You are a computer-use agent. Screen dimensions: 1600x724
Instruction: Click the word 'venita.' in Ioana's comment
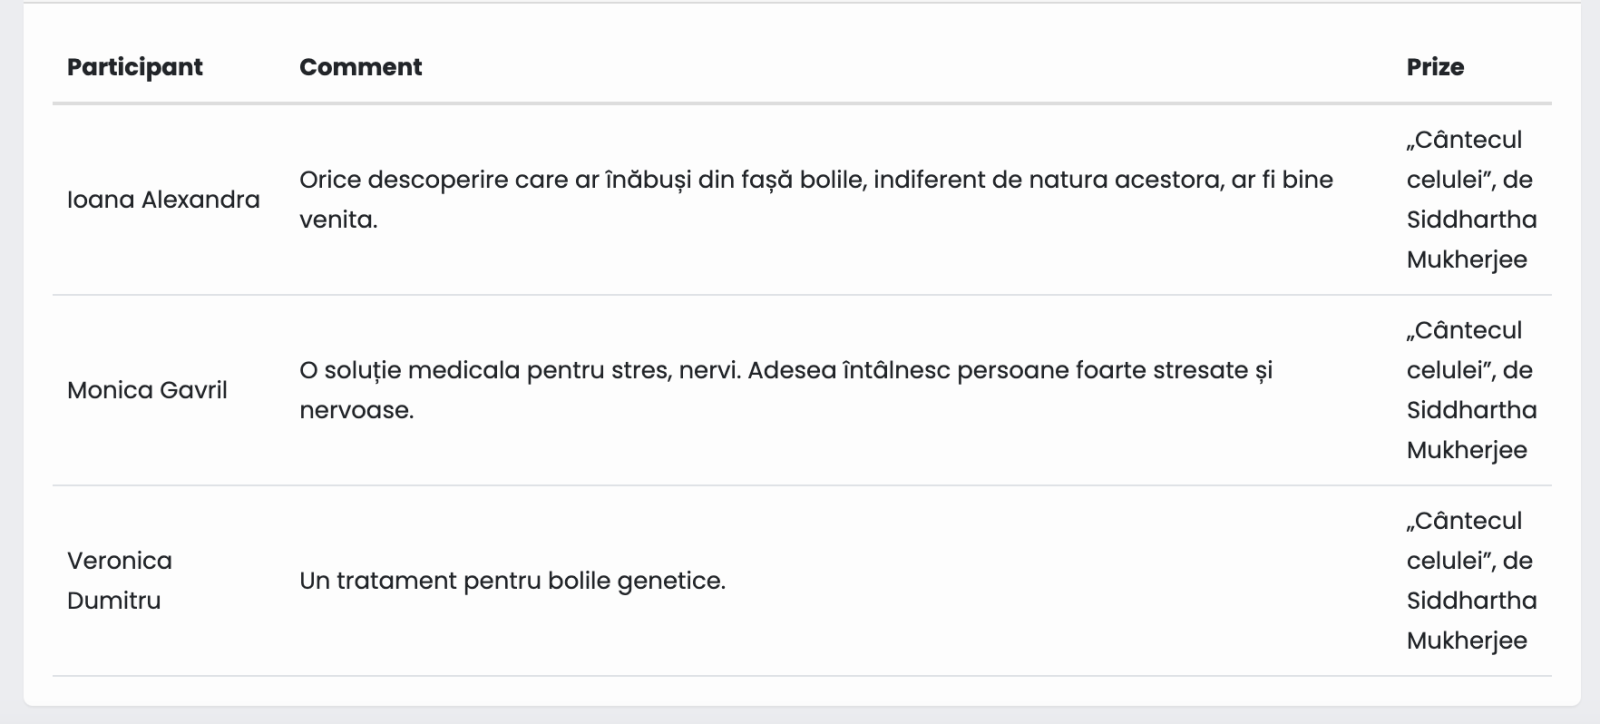tap(338, 220)
